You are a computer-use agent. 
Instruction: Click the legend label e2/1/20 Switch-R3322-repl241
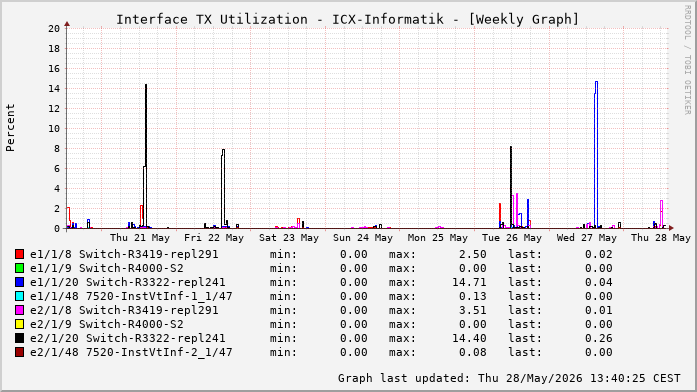point(128,338)
